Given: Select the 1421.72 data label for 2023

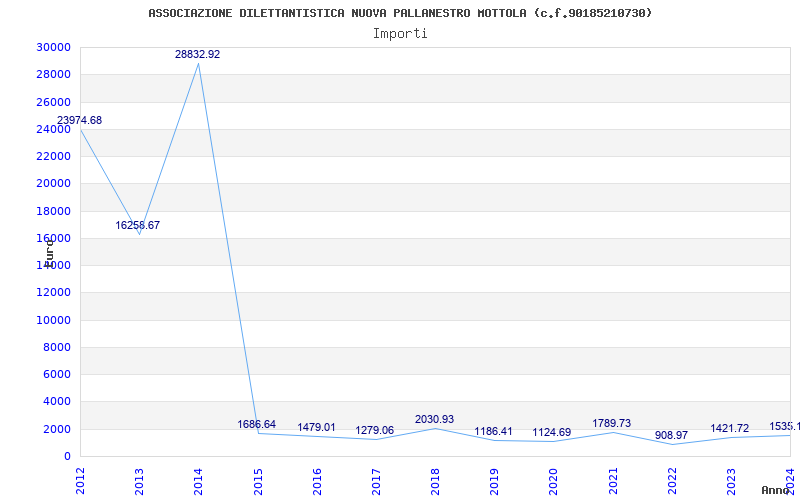Looking at the screenshot, I should (x=730, y=428).
